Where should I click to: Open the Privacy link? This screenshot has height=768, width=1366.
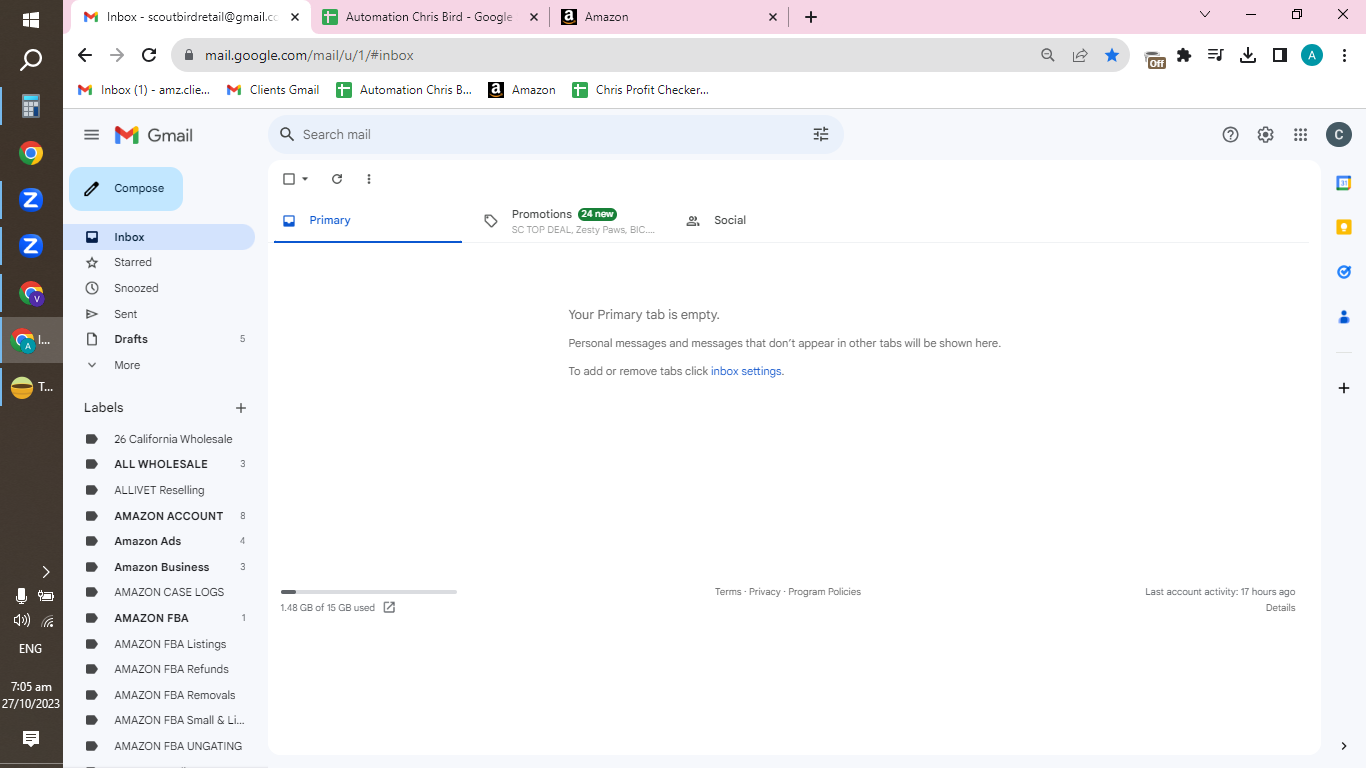click(x=765, y=592)
